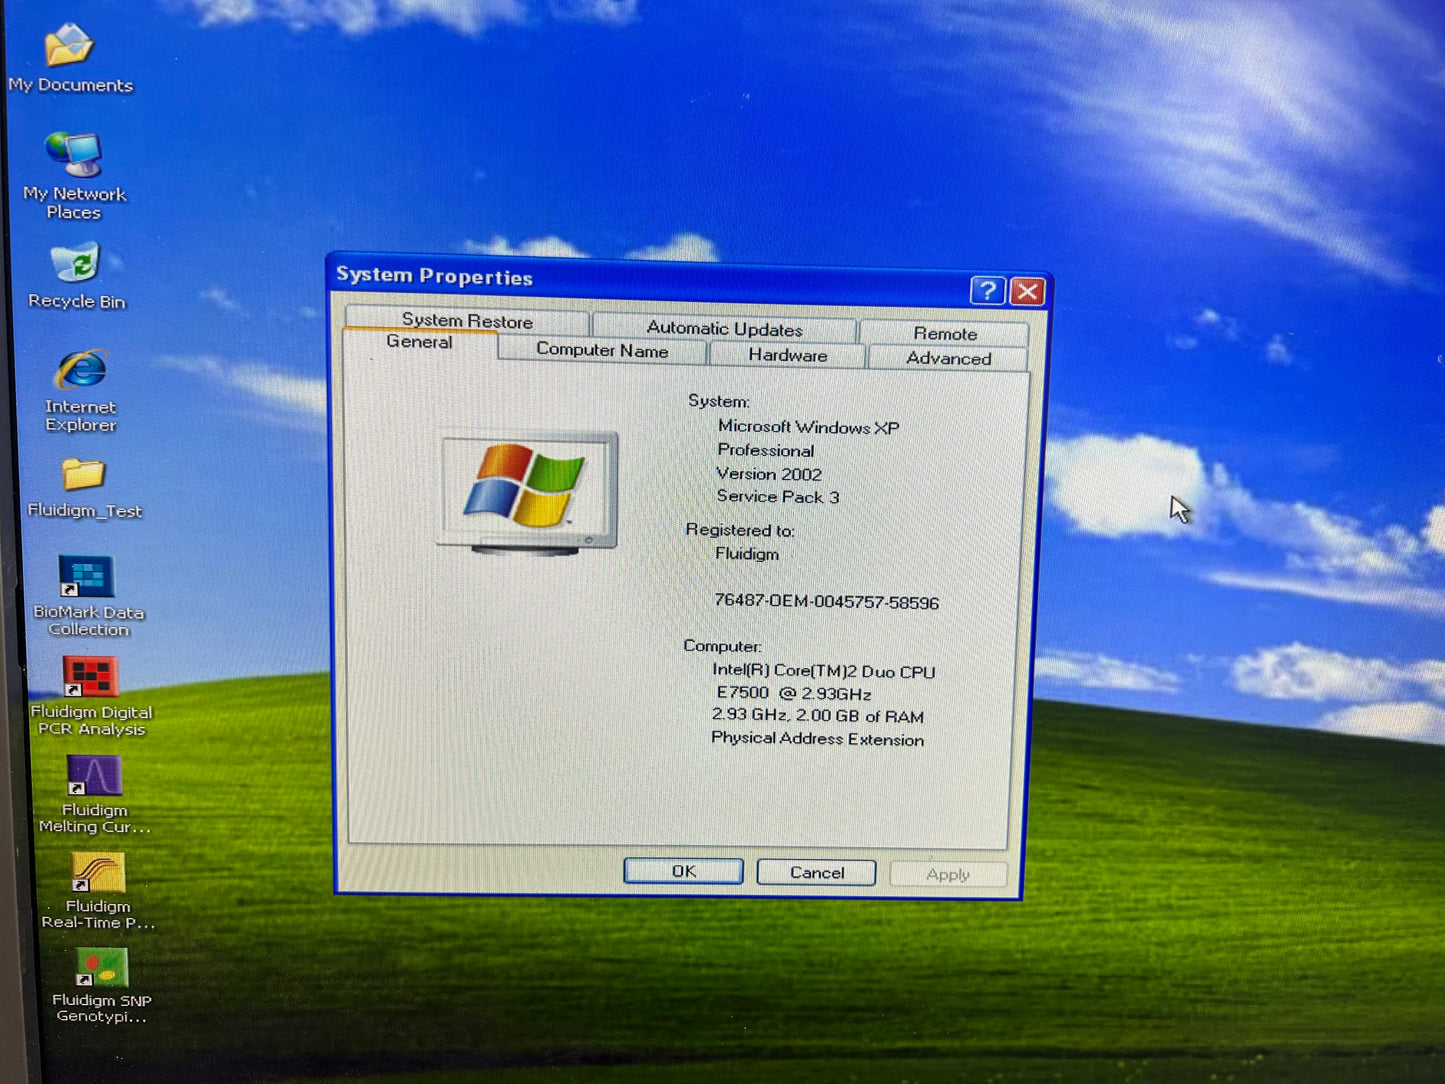Switch to the Remote tab
Screen dimensions: 1445x1084
(944, 333)
